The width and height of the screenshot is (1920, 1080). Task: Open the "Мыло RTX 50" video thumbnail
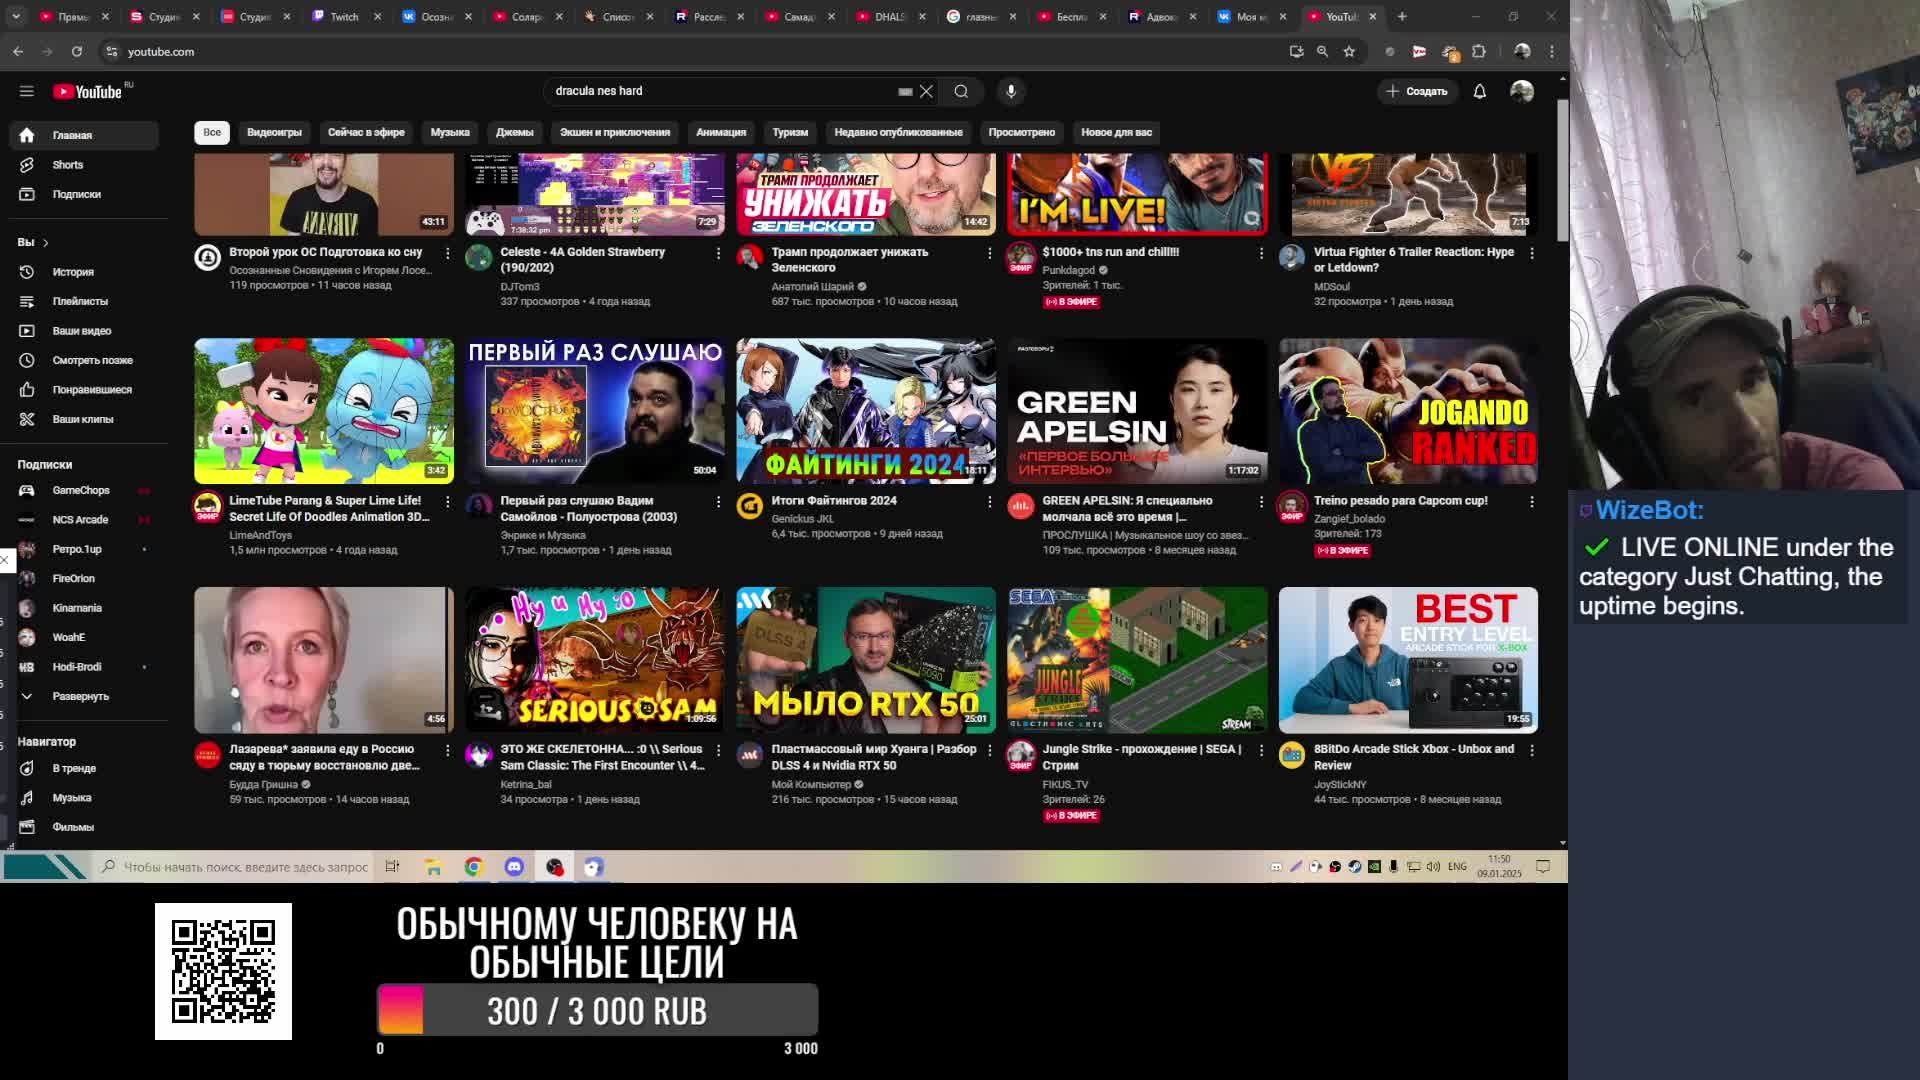point(865,660)
